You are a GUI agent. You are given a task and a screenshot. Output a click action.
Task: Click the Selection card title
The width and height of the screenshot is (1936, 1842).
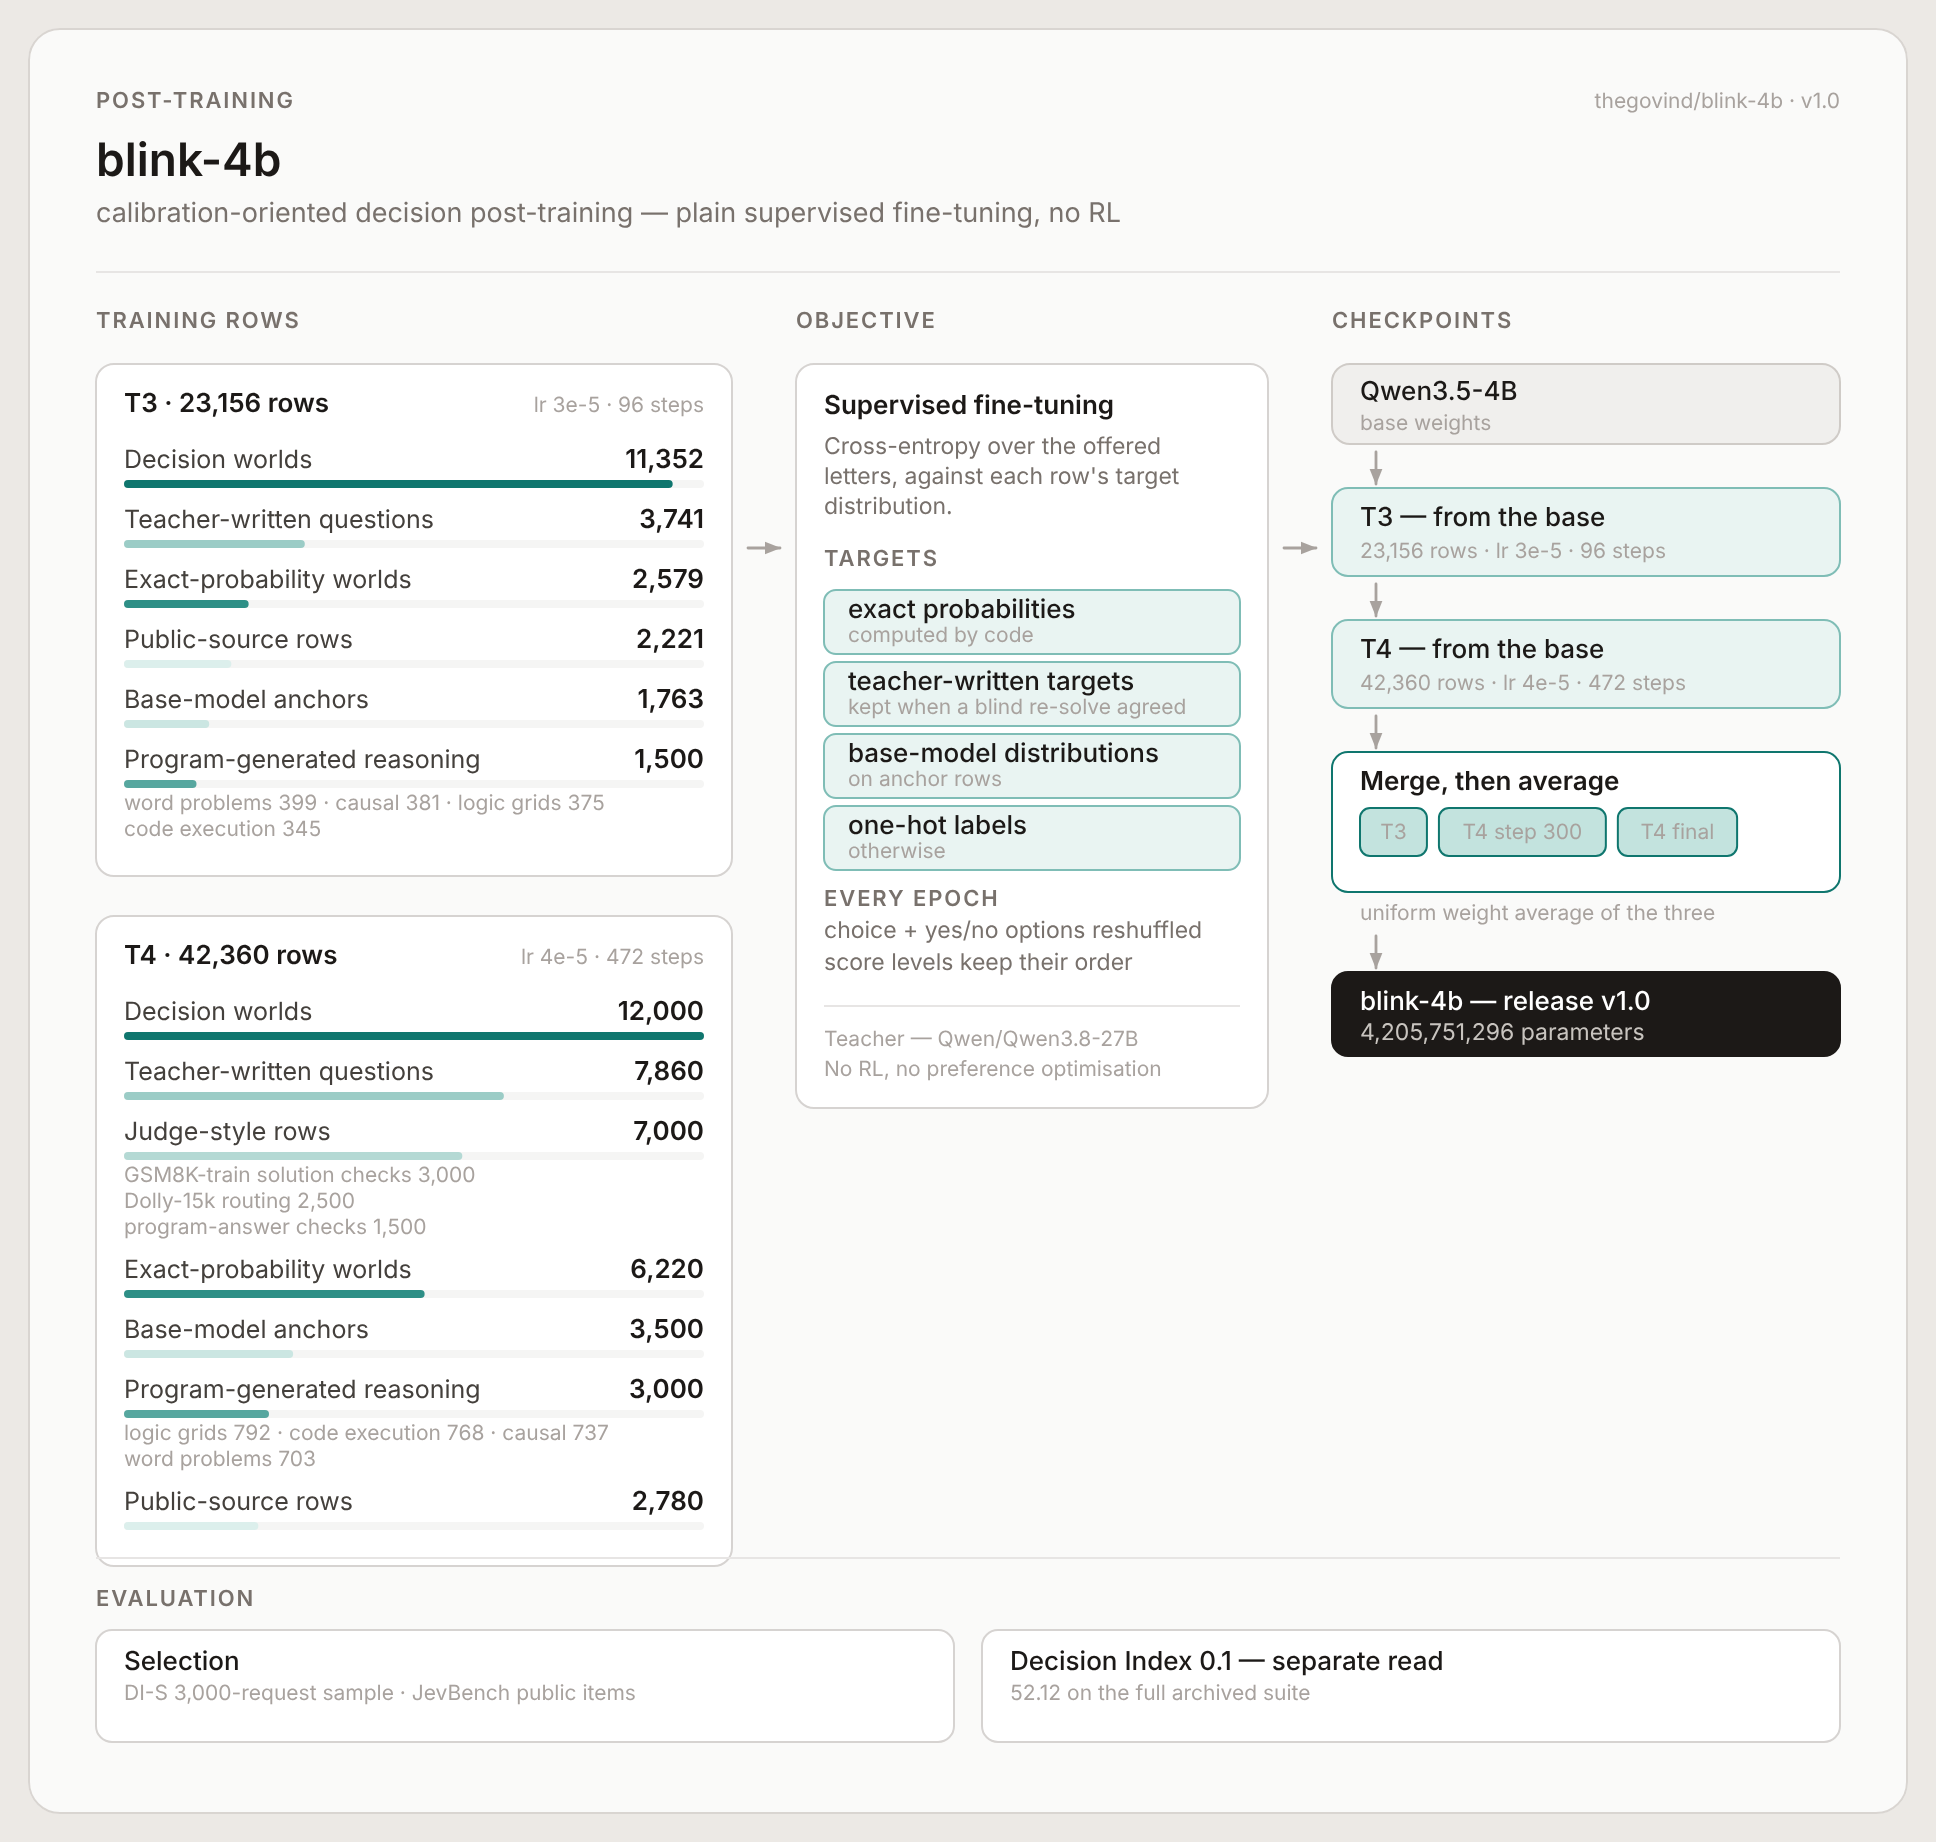click(182, 1661)
